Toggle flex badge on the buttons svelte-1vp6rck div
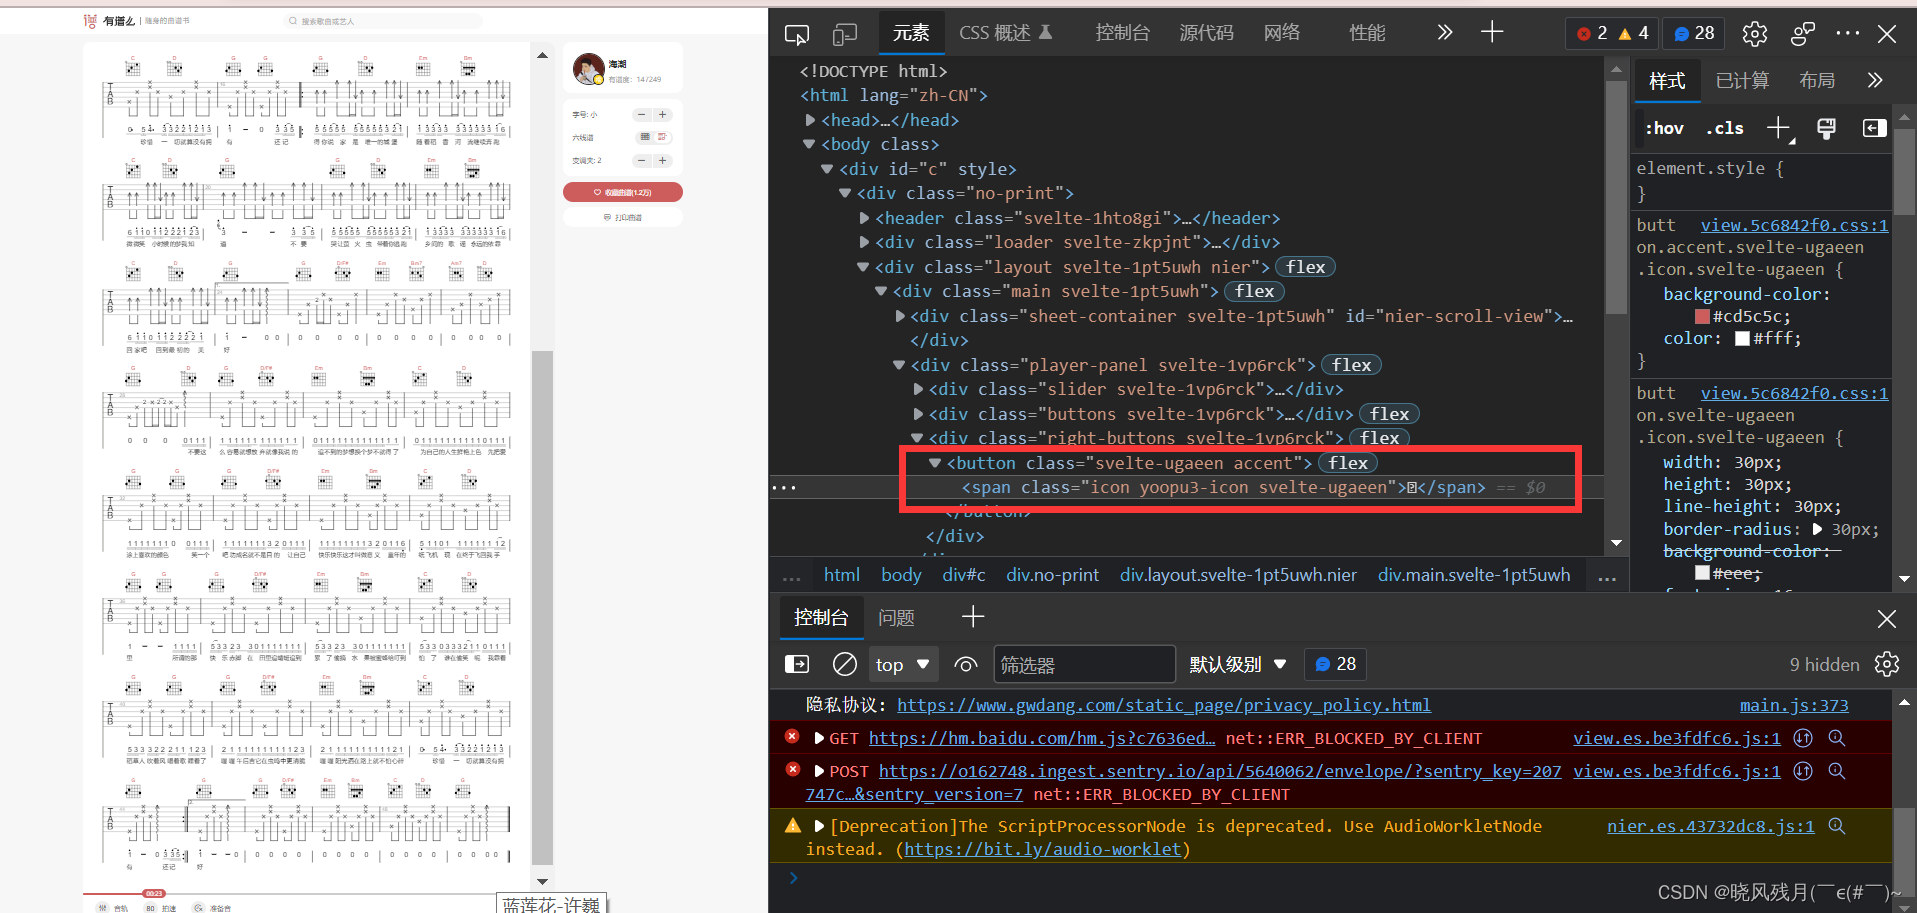This screenshot has width=1917, height=913. pyautogui.click(x=1389, y=414)
